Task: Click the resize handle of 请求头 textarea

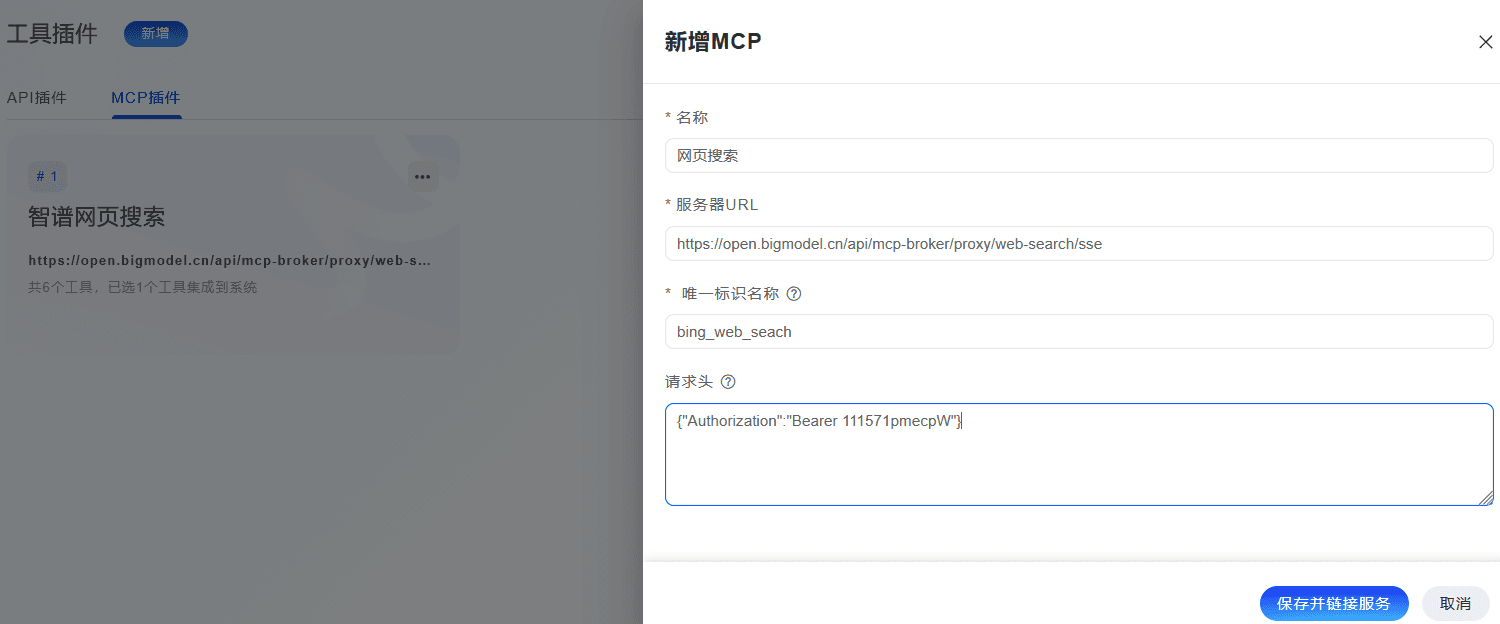Action: click(1486, 498)
